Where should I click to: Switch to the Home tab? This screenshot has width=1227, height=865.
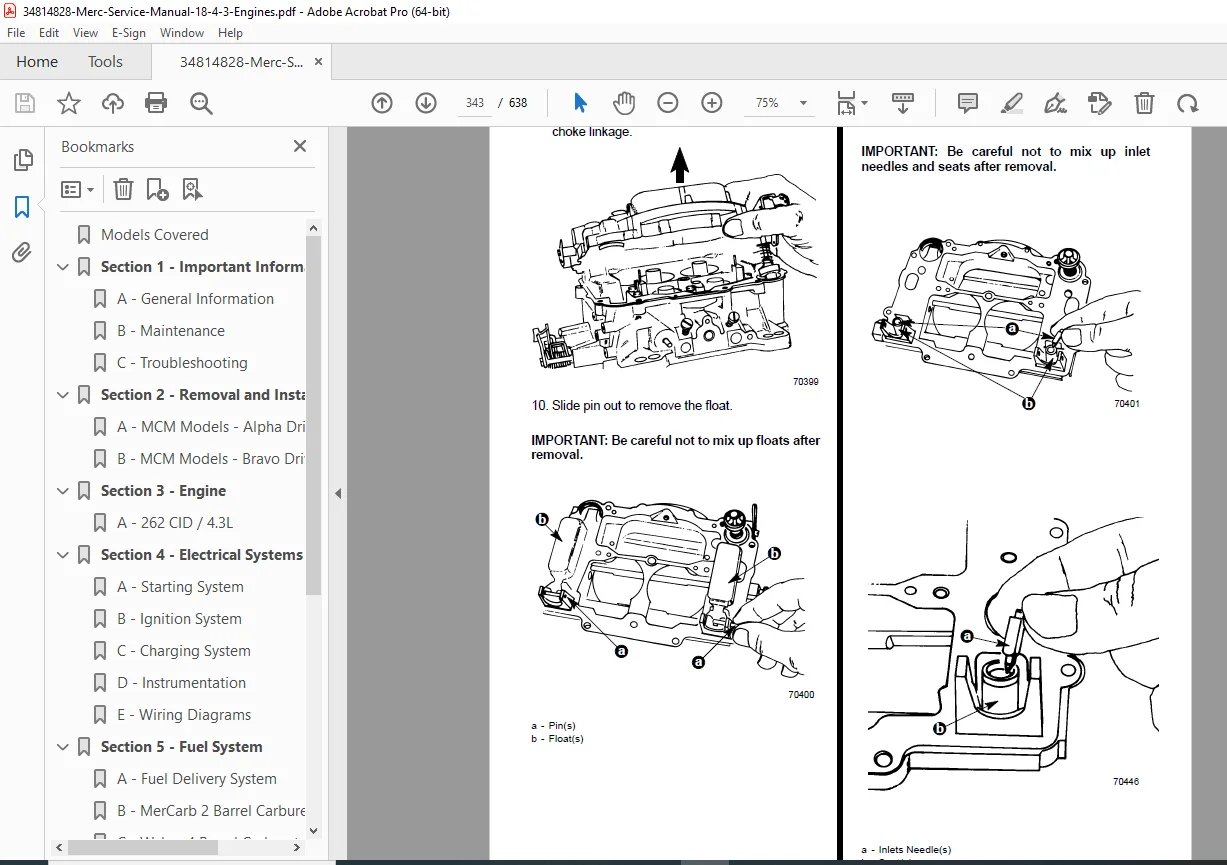[x=37, y=62]
